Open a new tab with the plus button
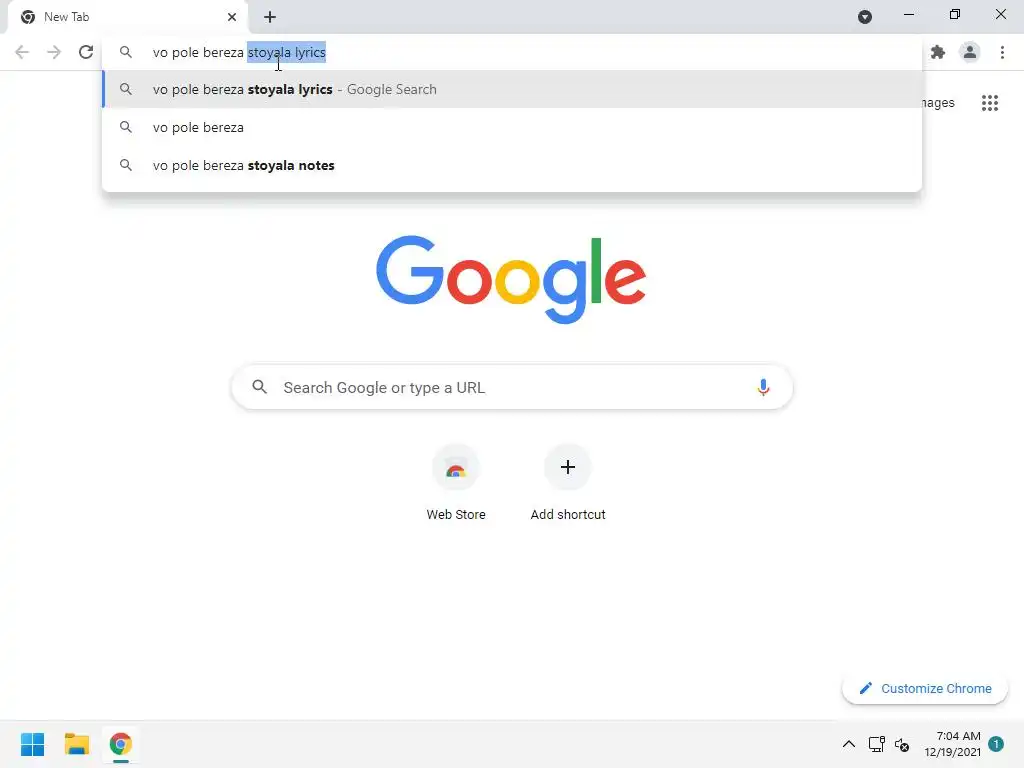The width and height of the screenshot is (1024, 768). (270, 17)
